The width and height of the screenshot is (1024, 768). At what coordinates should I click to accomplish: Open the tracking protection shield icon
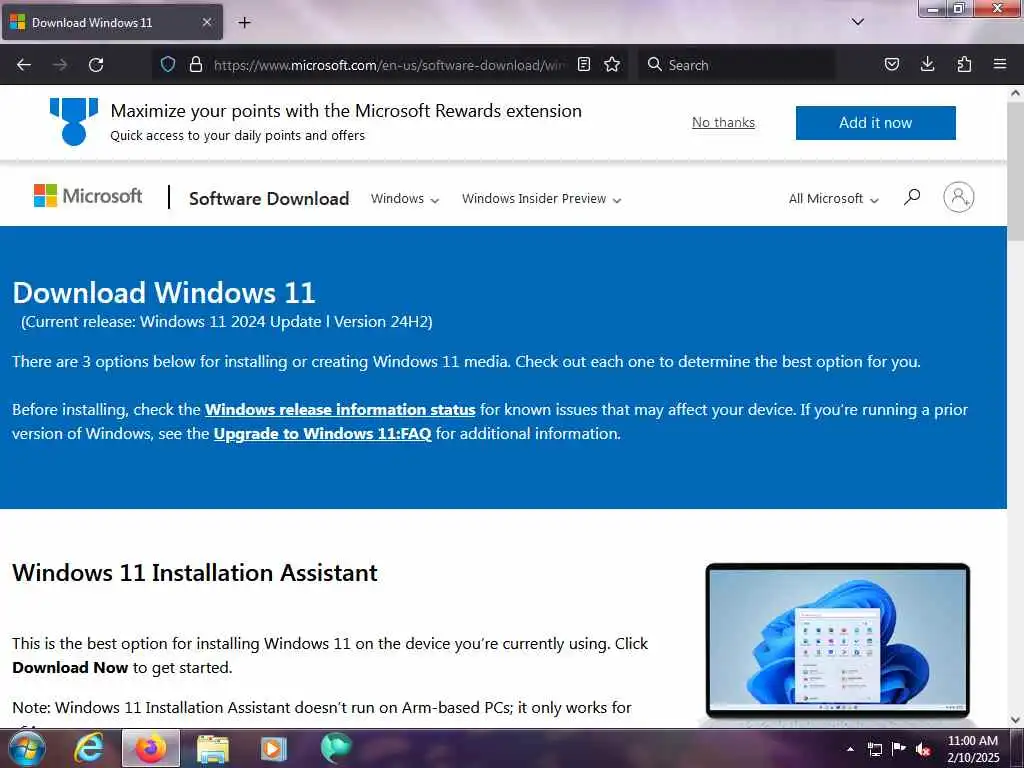click(168, 65)
